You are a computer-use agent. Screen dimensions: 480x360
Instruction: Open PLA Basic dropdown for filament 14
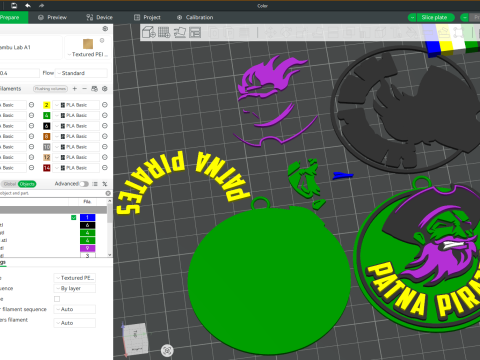click(76, 168)
